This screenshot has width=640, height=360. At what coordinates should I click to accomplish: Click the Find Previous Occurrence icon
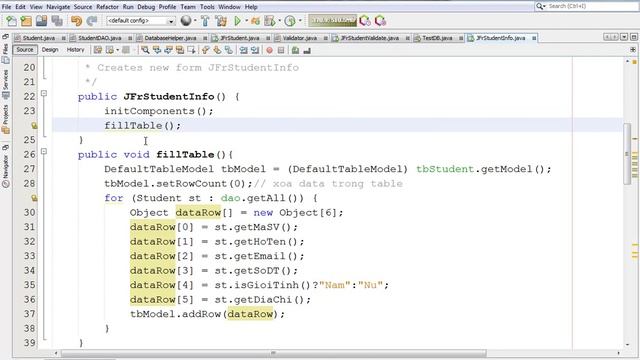tap(157, 50)
